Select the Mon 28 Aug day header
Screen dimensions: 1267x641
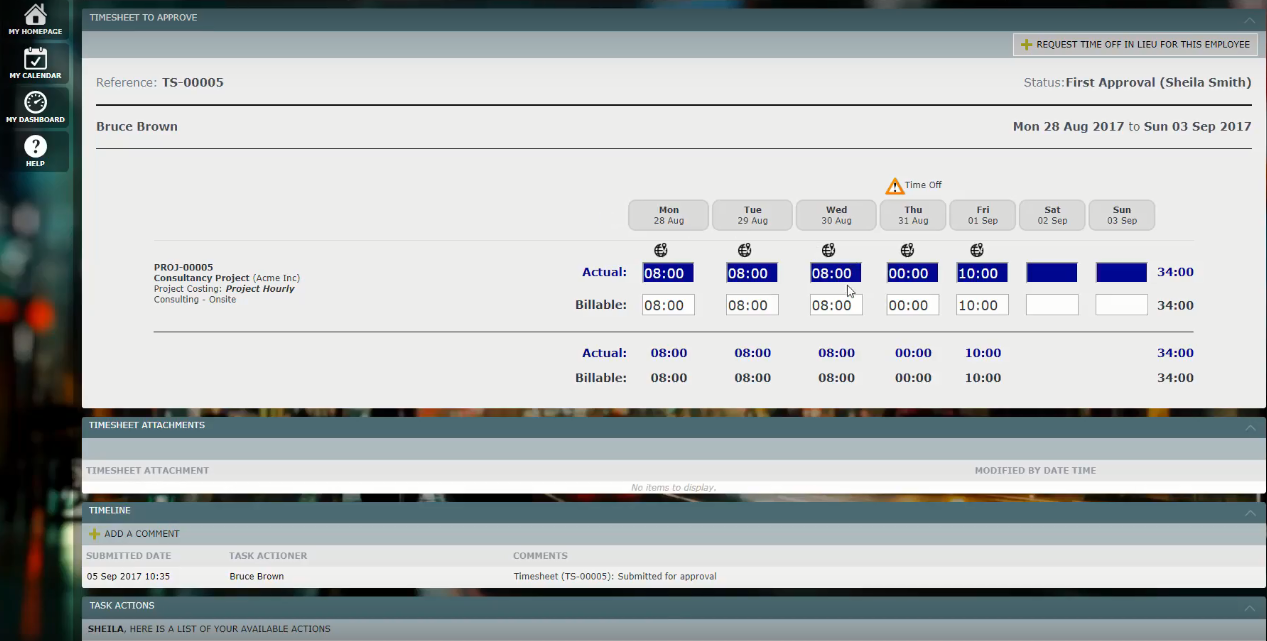668,215
